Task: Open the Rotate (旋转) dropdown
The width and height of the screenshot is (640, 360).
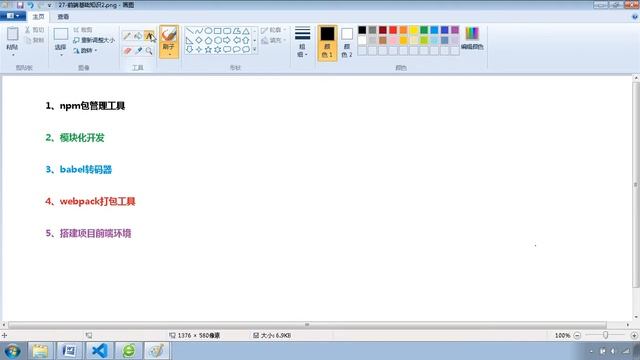Action: click(x=86, y=51)
